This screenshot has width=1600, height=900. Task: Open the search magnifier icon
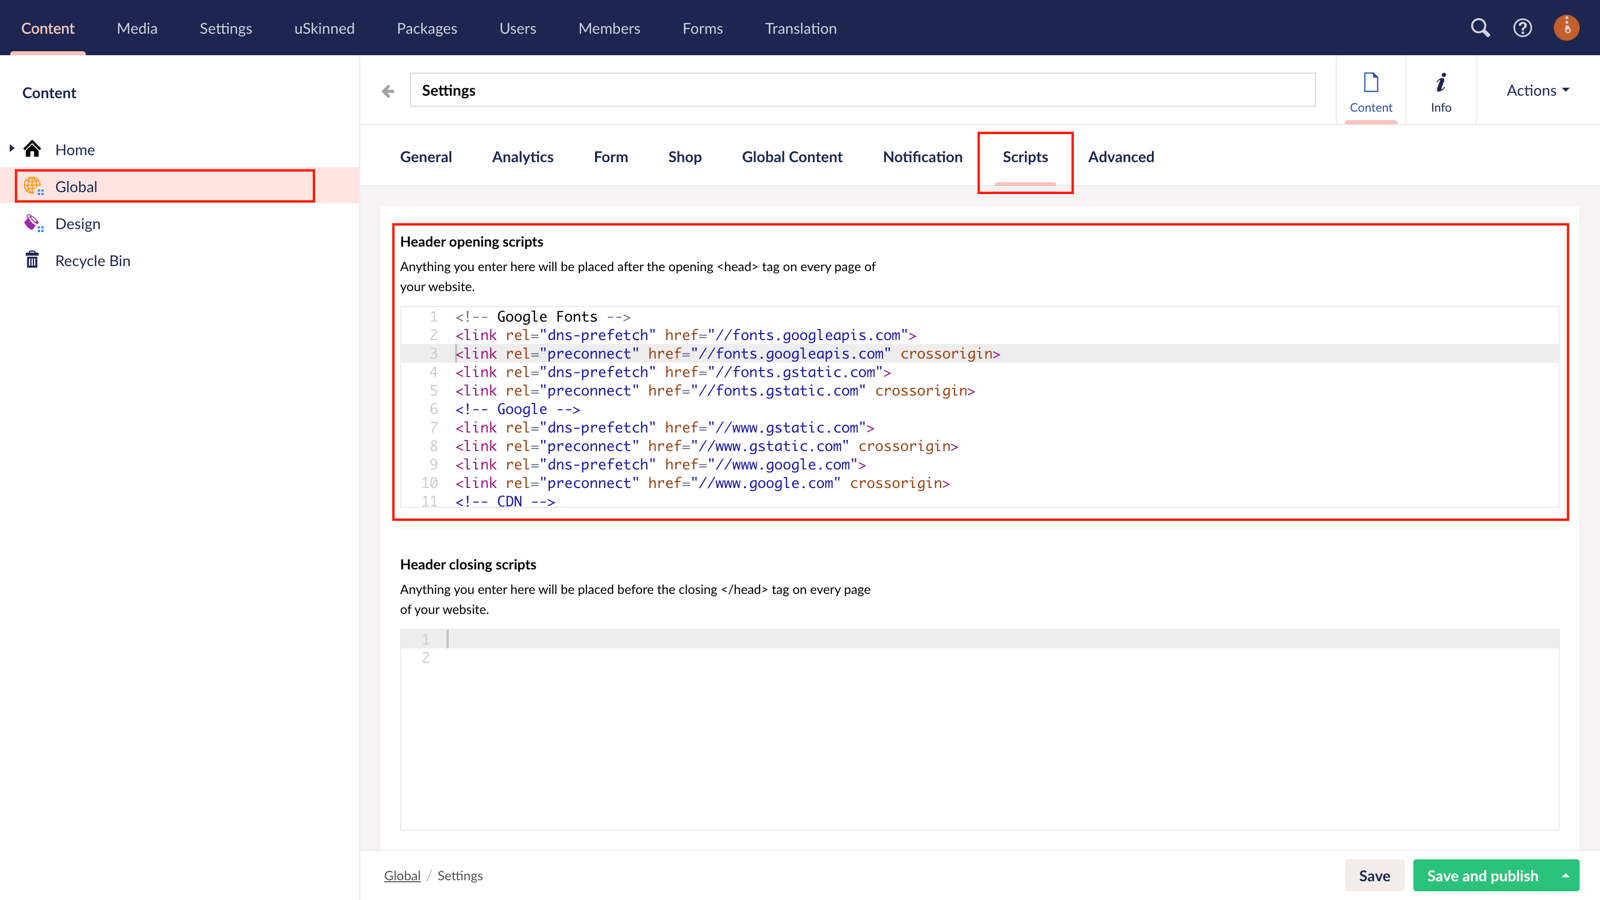click(x=1480, y=28)
